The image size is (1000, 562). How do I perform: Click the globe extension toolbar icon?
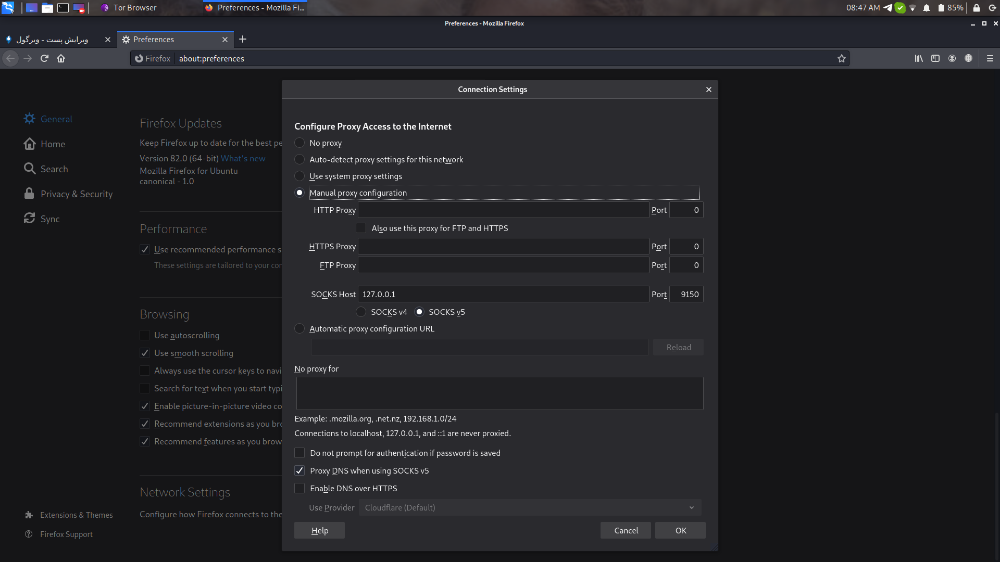pos(968,58)
